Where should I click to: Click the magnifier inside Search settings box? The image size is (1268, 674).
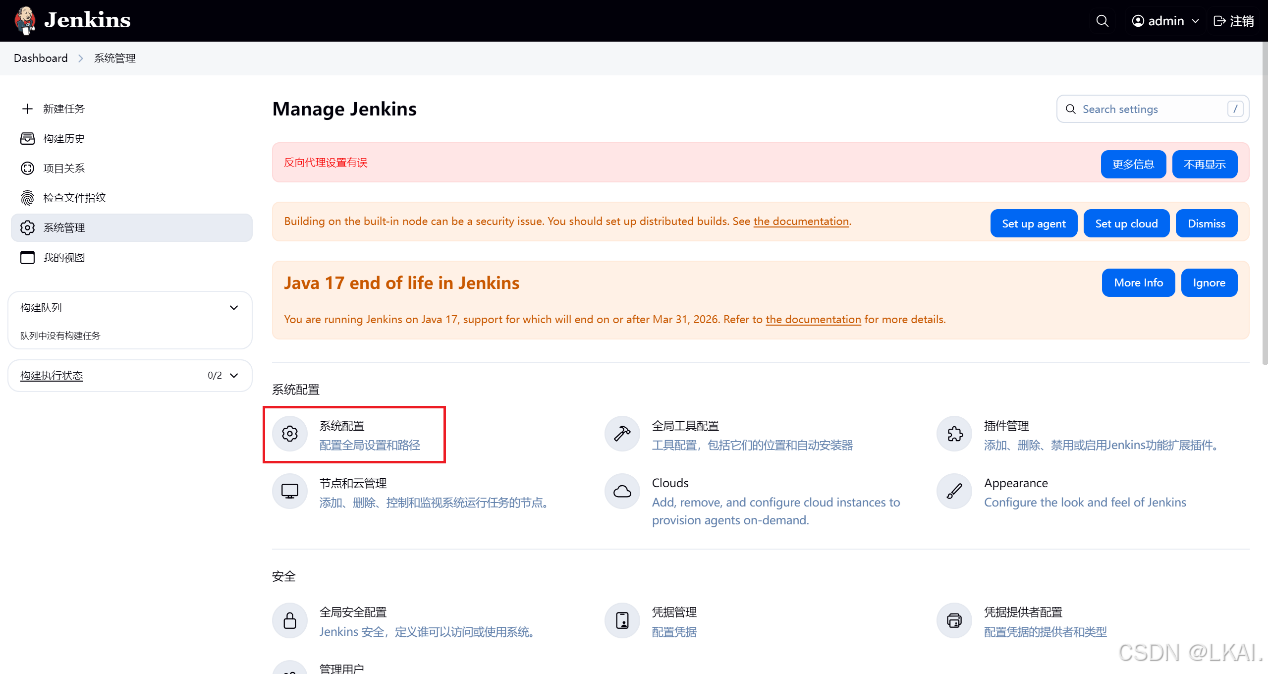click(1071, 109)
